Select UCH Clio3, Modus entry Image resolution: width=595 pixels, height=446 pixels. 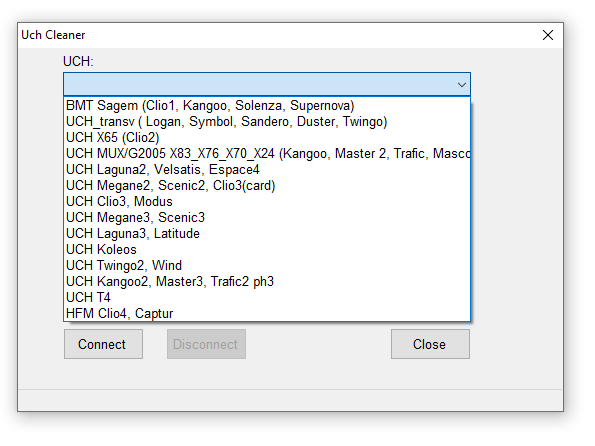267,201
